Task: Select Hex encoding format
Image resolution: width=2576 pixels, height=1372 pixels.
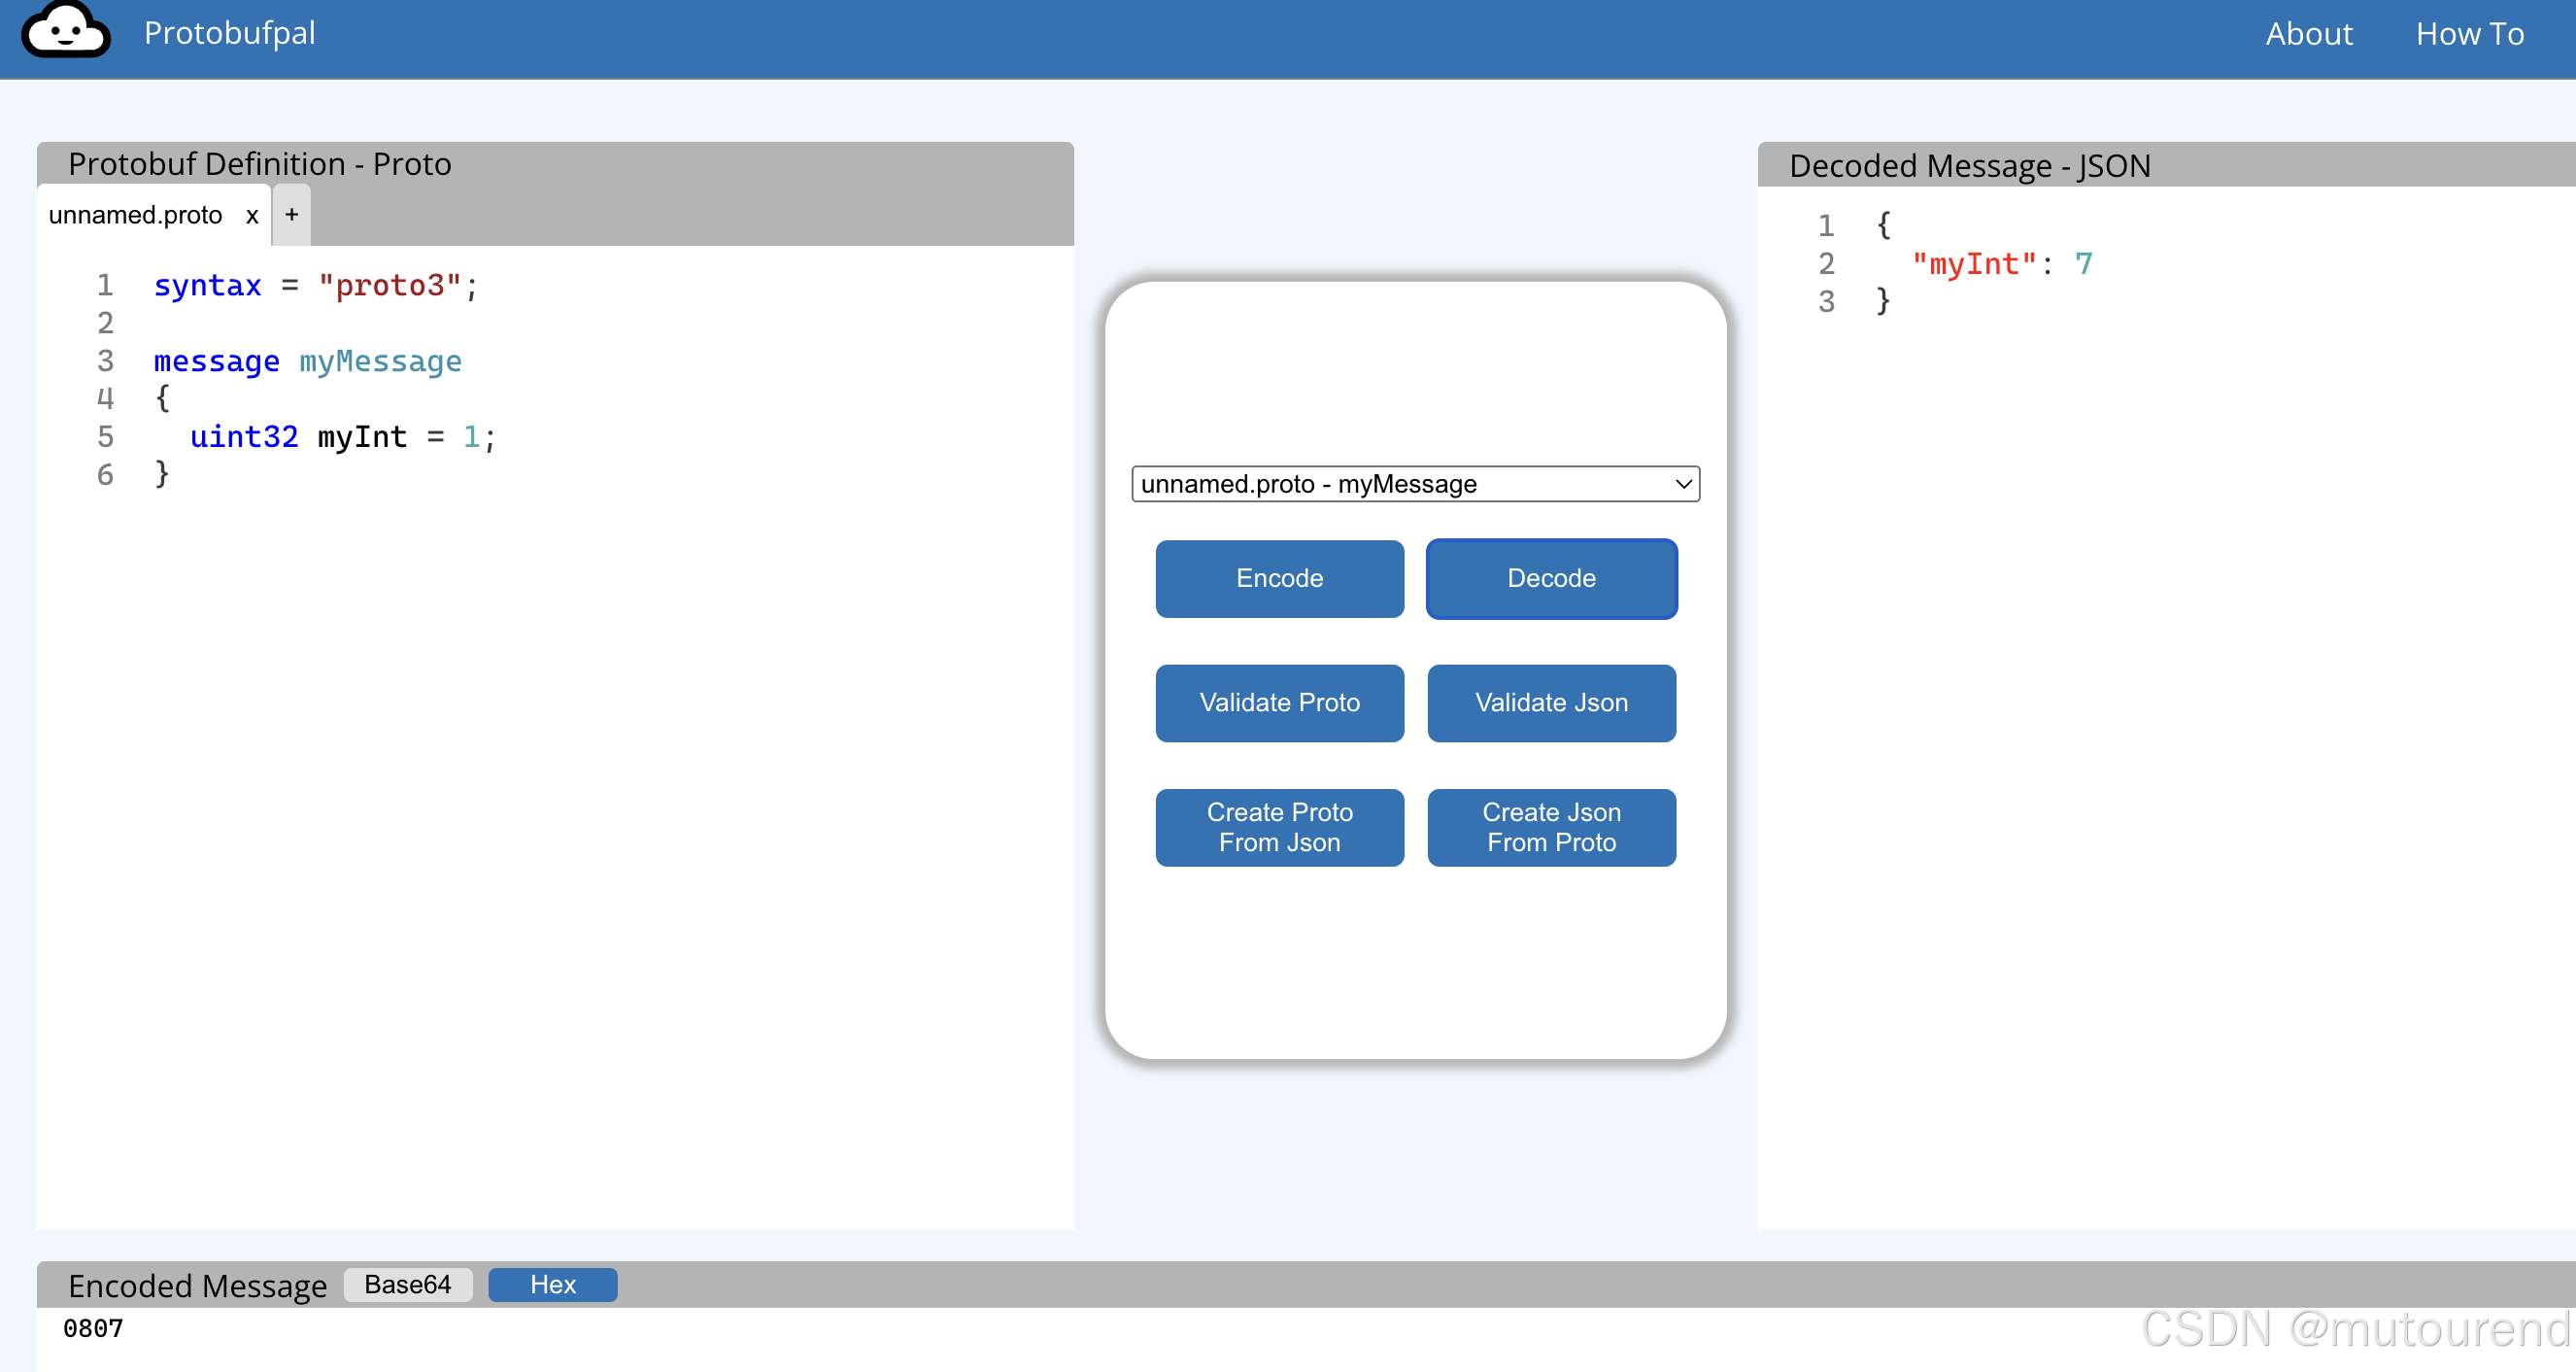Action: (552, 1284)
